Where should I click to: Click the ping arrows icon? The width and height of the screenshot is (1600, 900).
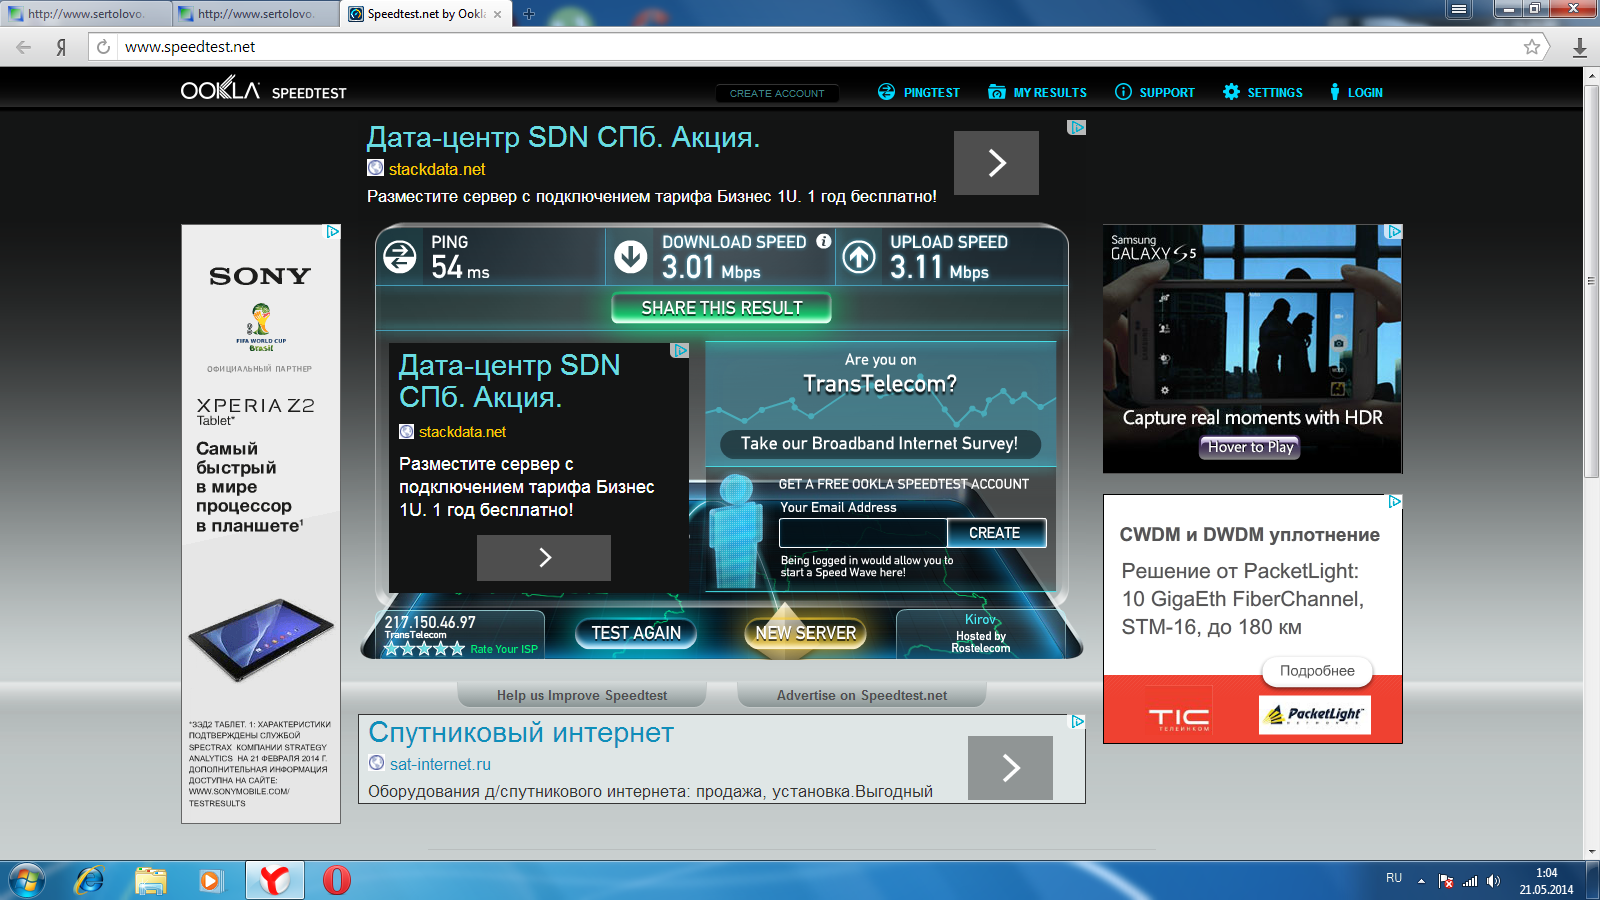coord(400,257)
